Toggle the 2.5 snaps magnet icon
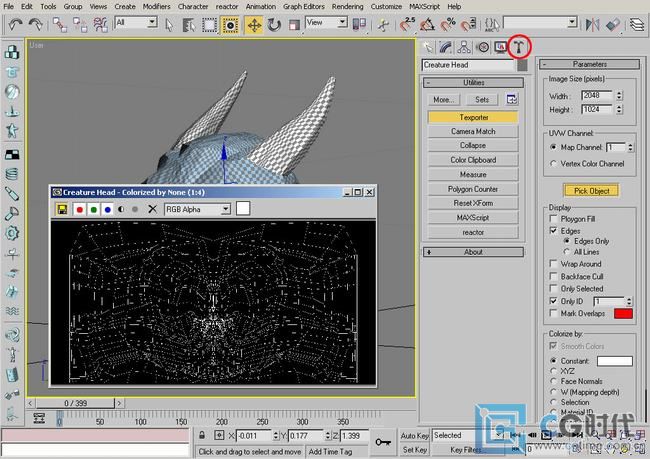Image resolution: width=650 pixels, height=459 pixels. pyautogui.click(x=407, y=24)
